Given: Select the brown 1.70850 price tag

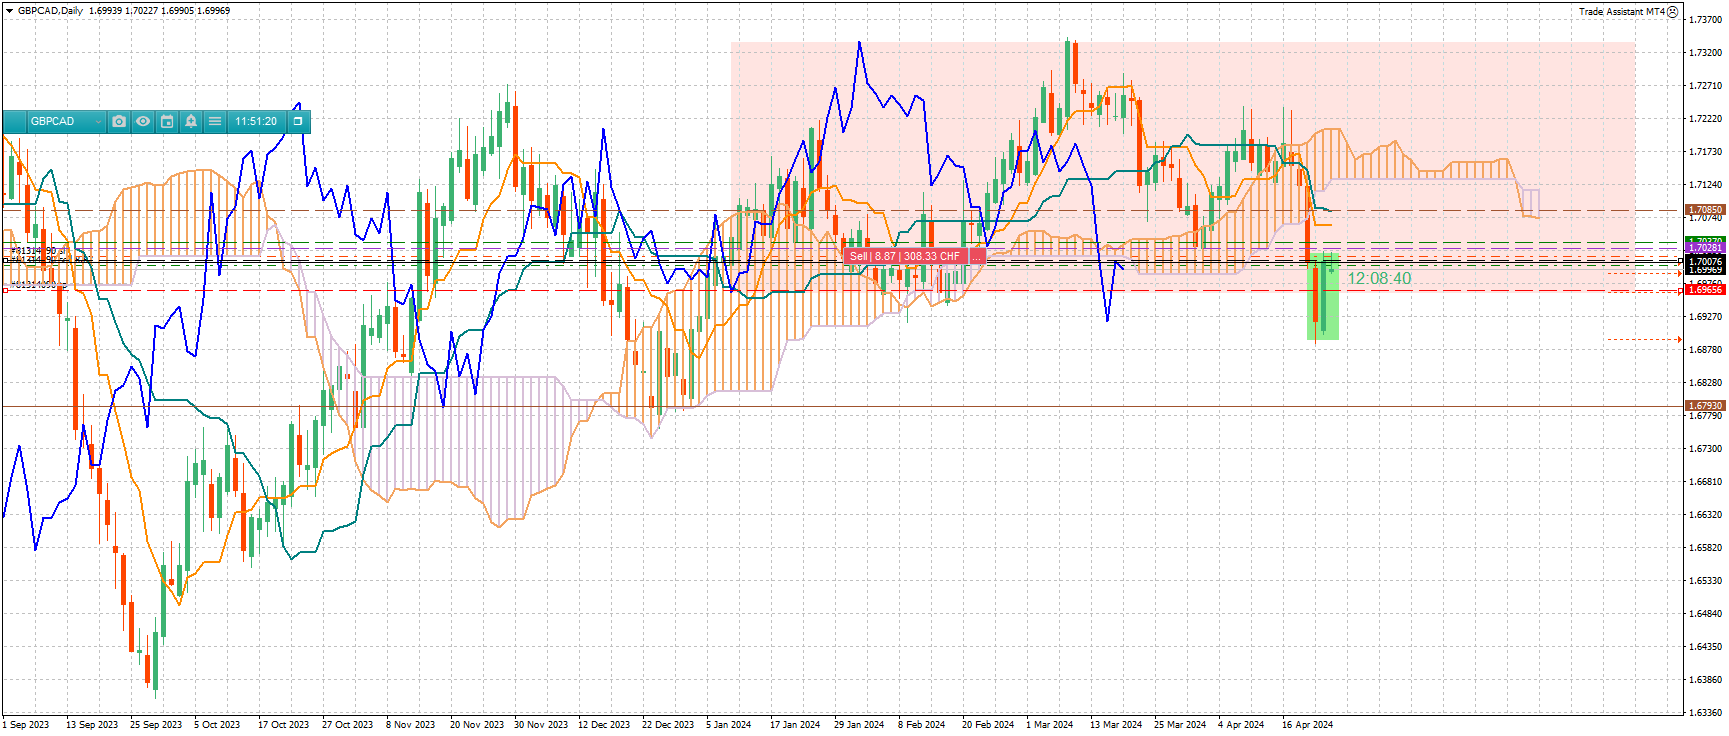Looking at the screenshot, I should pyautogui.click(x=1705, y=211).
